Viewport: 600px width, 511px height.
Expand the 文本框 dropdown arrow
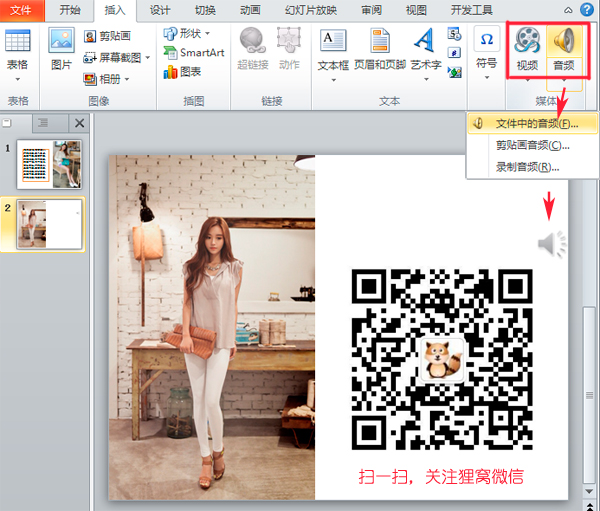point(333,80)
